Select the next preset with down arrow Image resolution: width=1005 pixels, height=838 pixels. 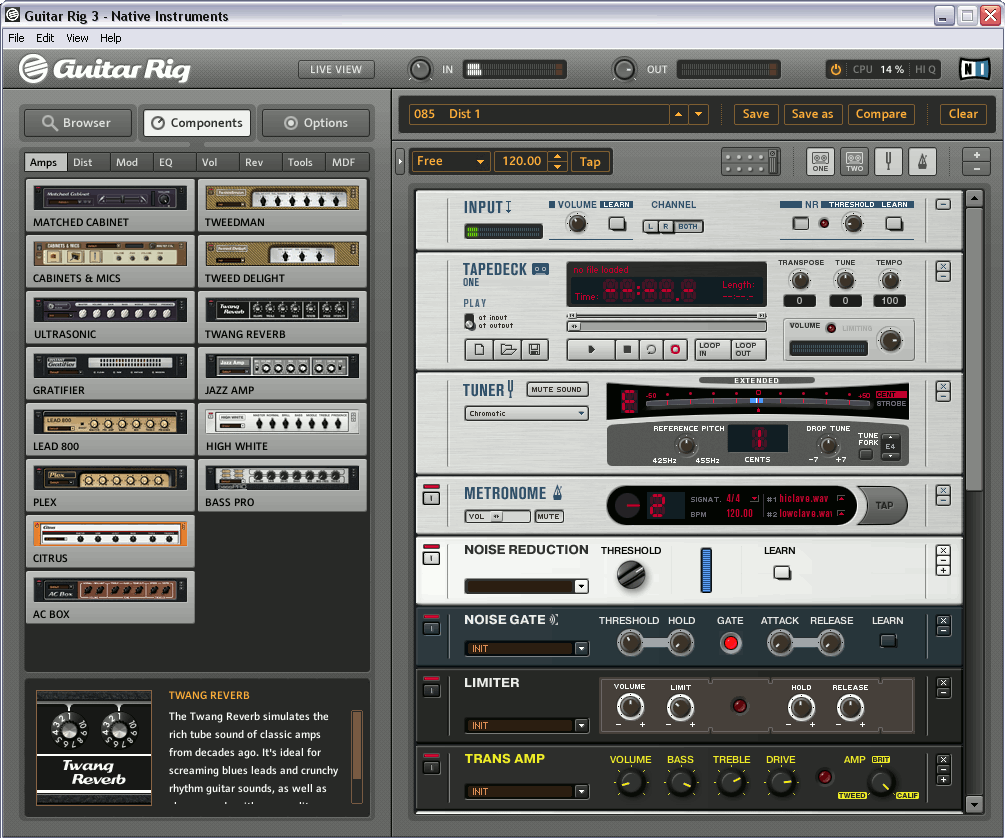click(x=698, y=114)
